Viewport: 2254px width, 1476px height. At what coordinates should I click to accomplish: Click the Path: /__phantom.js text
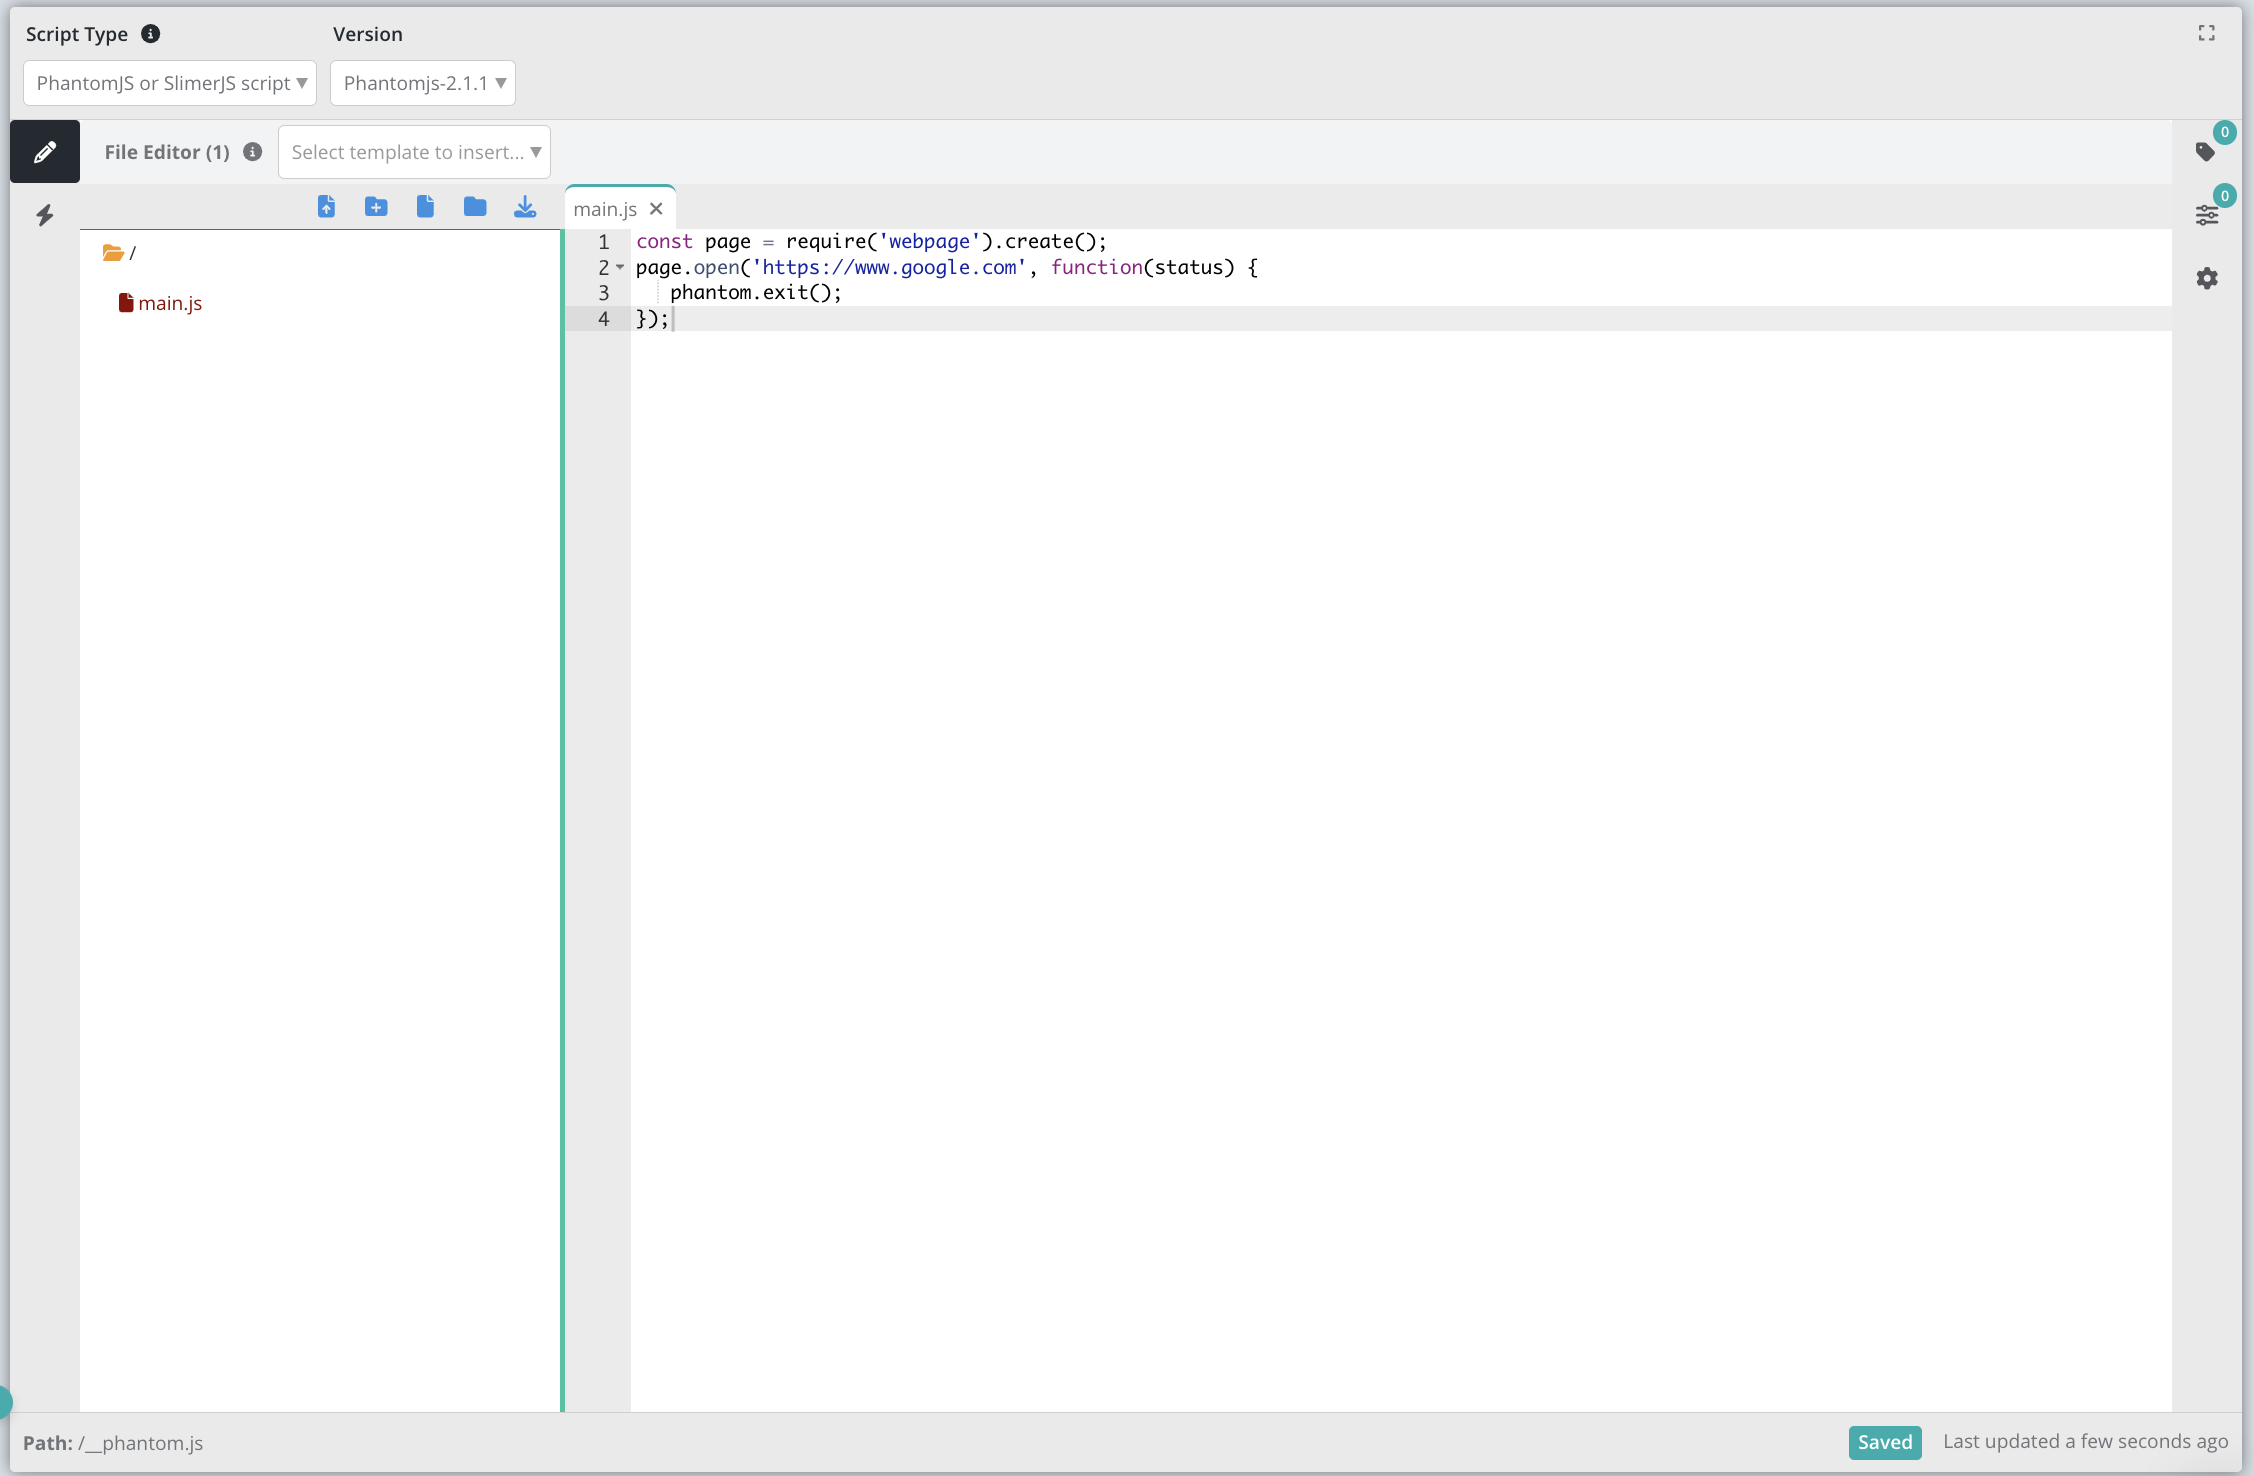pyautogui.click(x=113, y=1443)
